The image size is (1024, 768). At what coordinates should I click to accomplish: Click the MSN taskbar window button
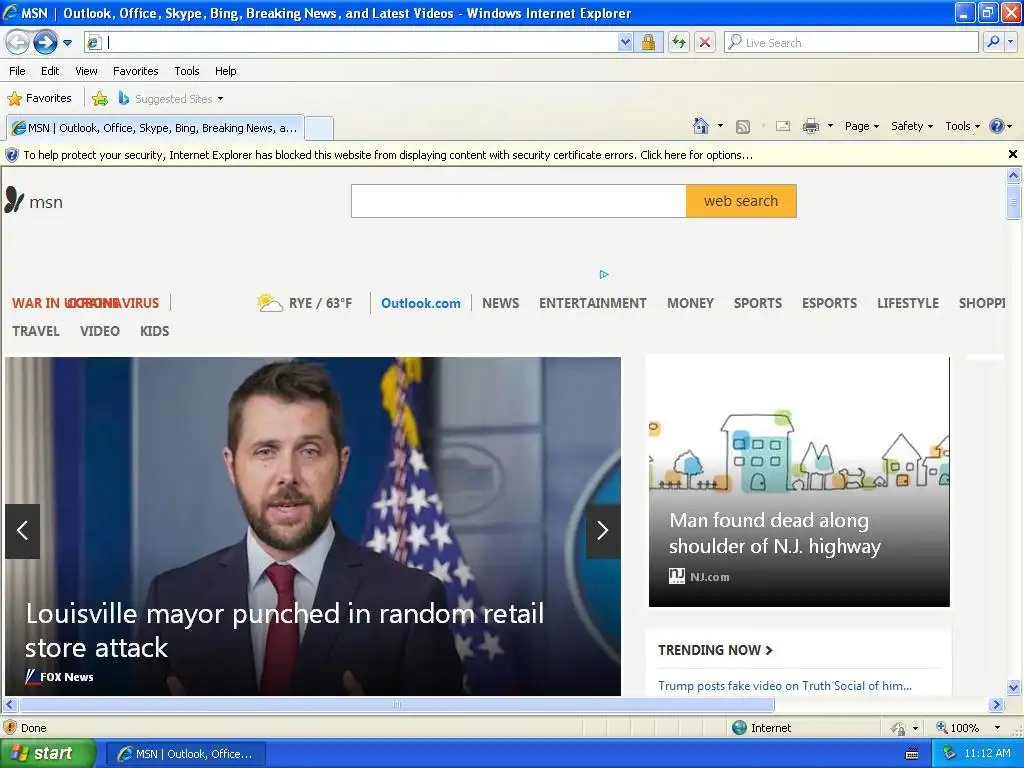[185, 754]
